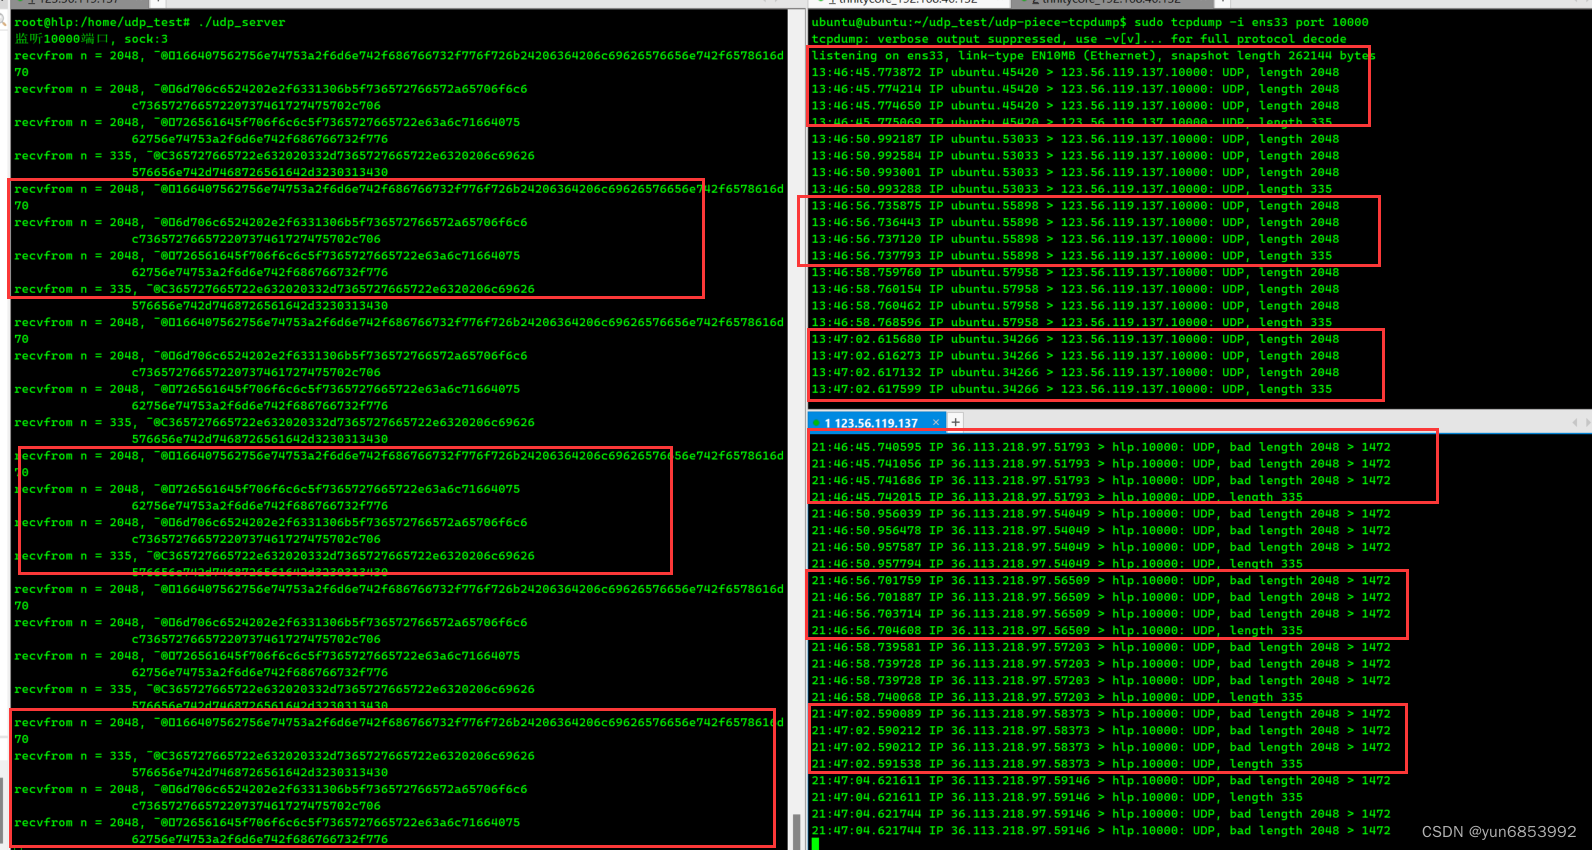1592x850 pixels.
Task: Select the 21:46:56.703714 bad length line
Action: tap(1101, 614)
